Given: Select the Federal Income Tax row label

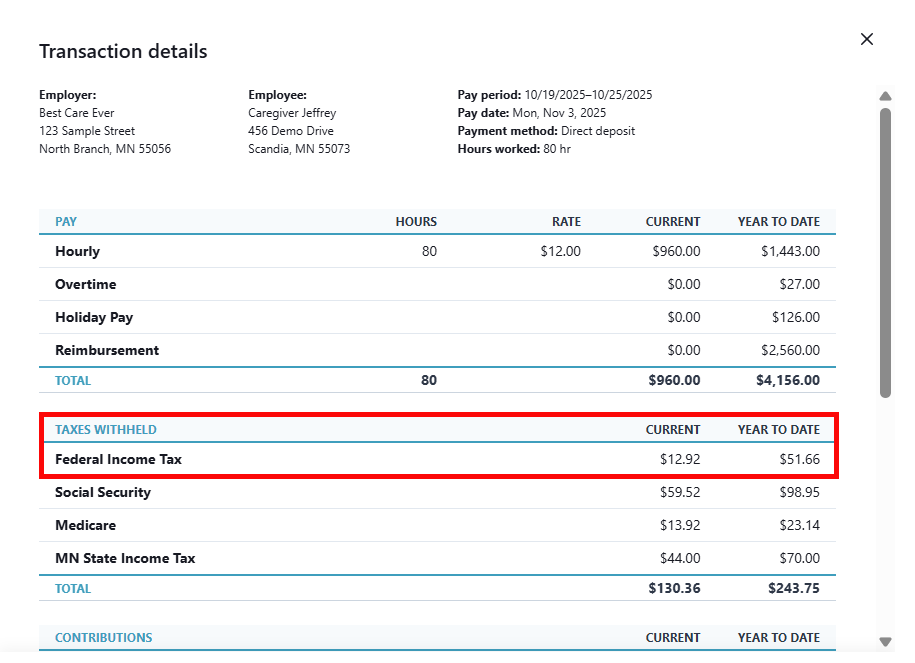Looking at the screenshot, I should pyautogui.click(x=118, y=459).
